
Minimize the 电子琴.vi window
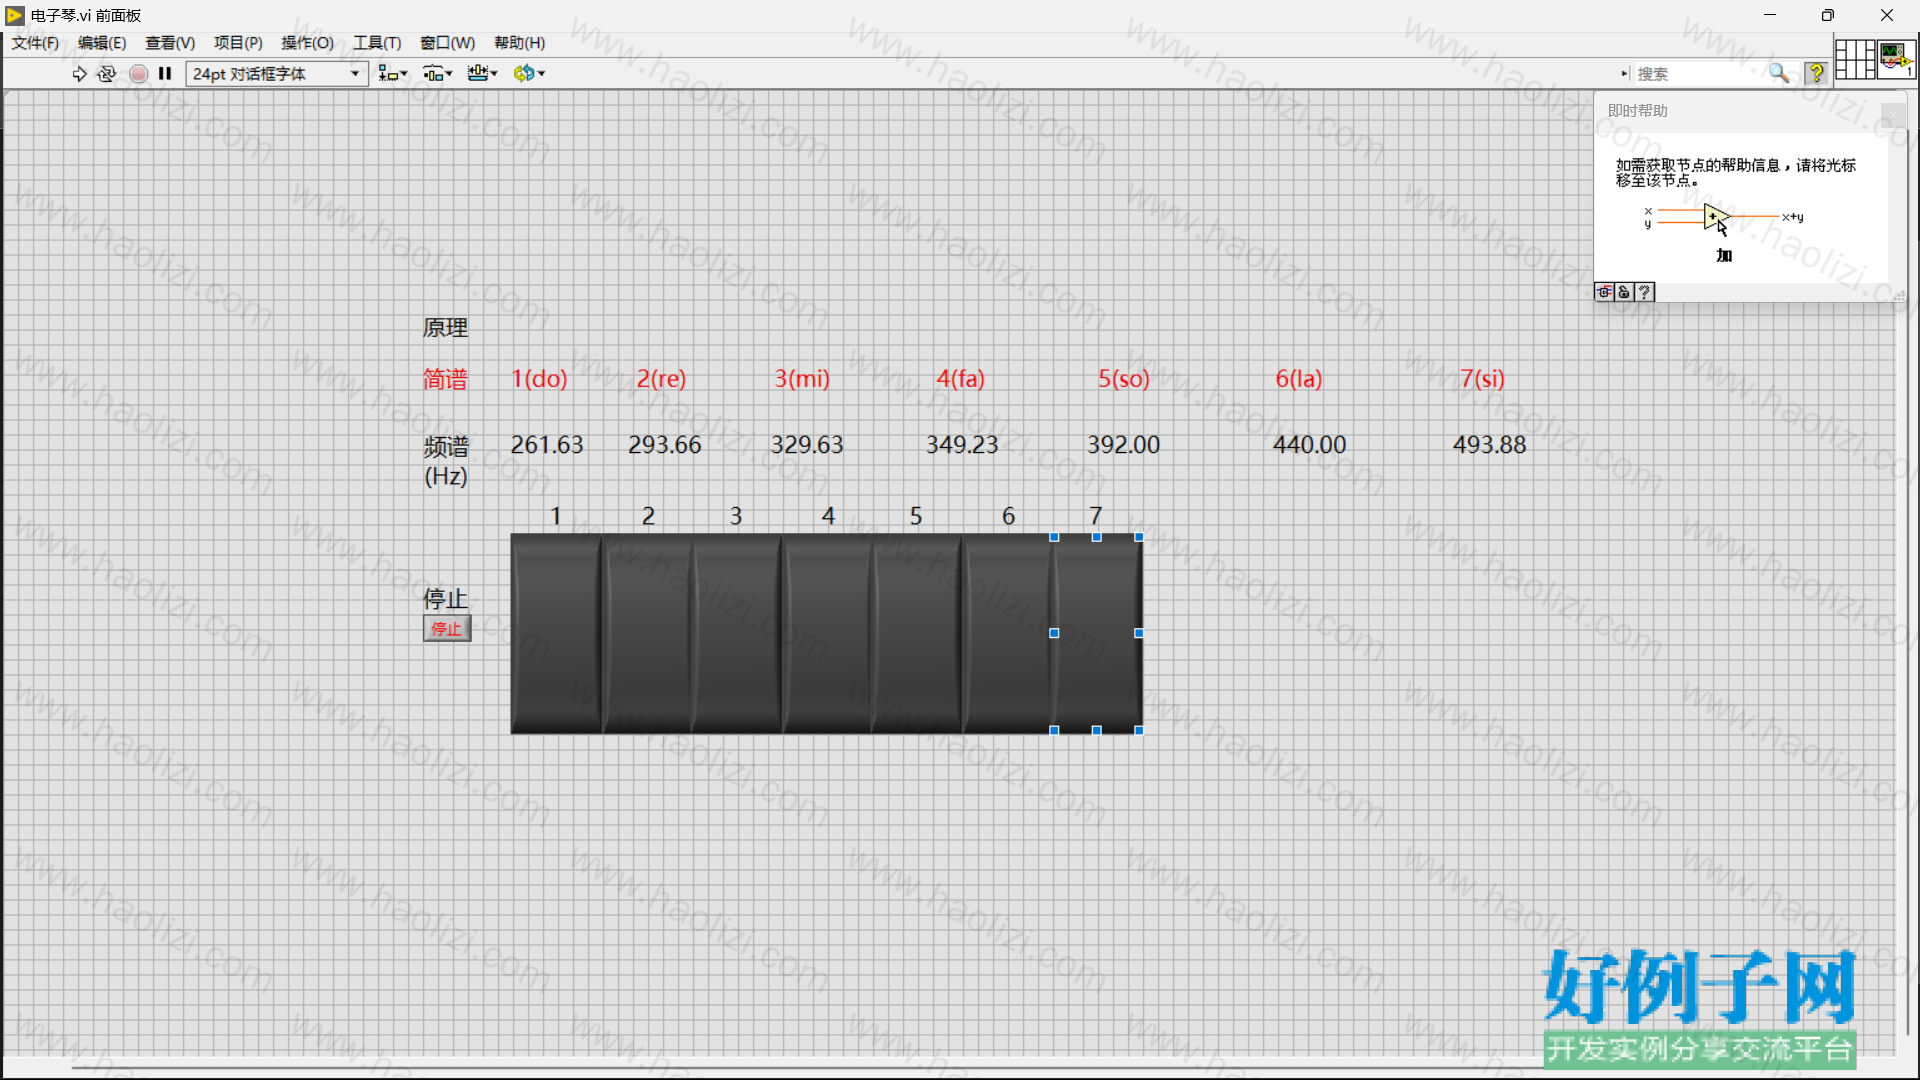[x=1769, y=15]
